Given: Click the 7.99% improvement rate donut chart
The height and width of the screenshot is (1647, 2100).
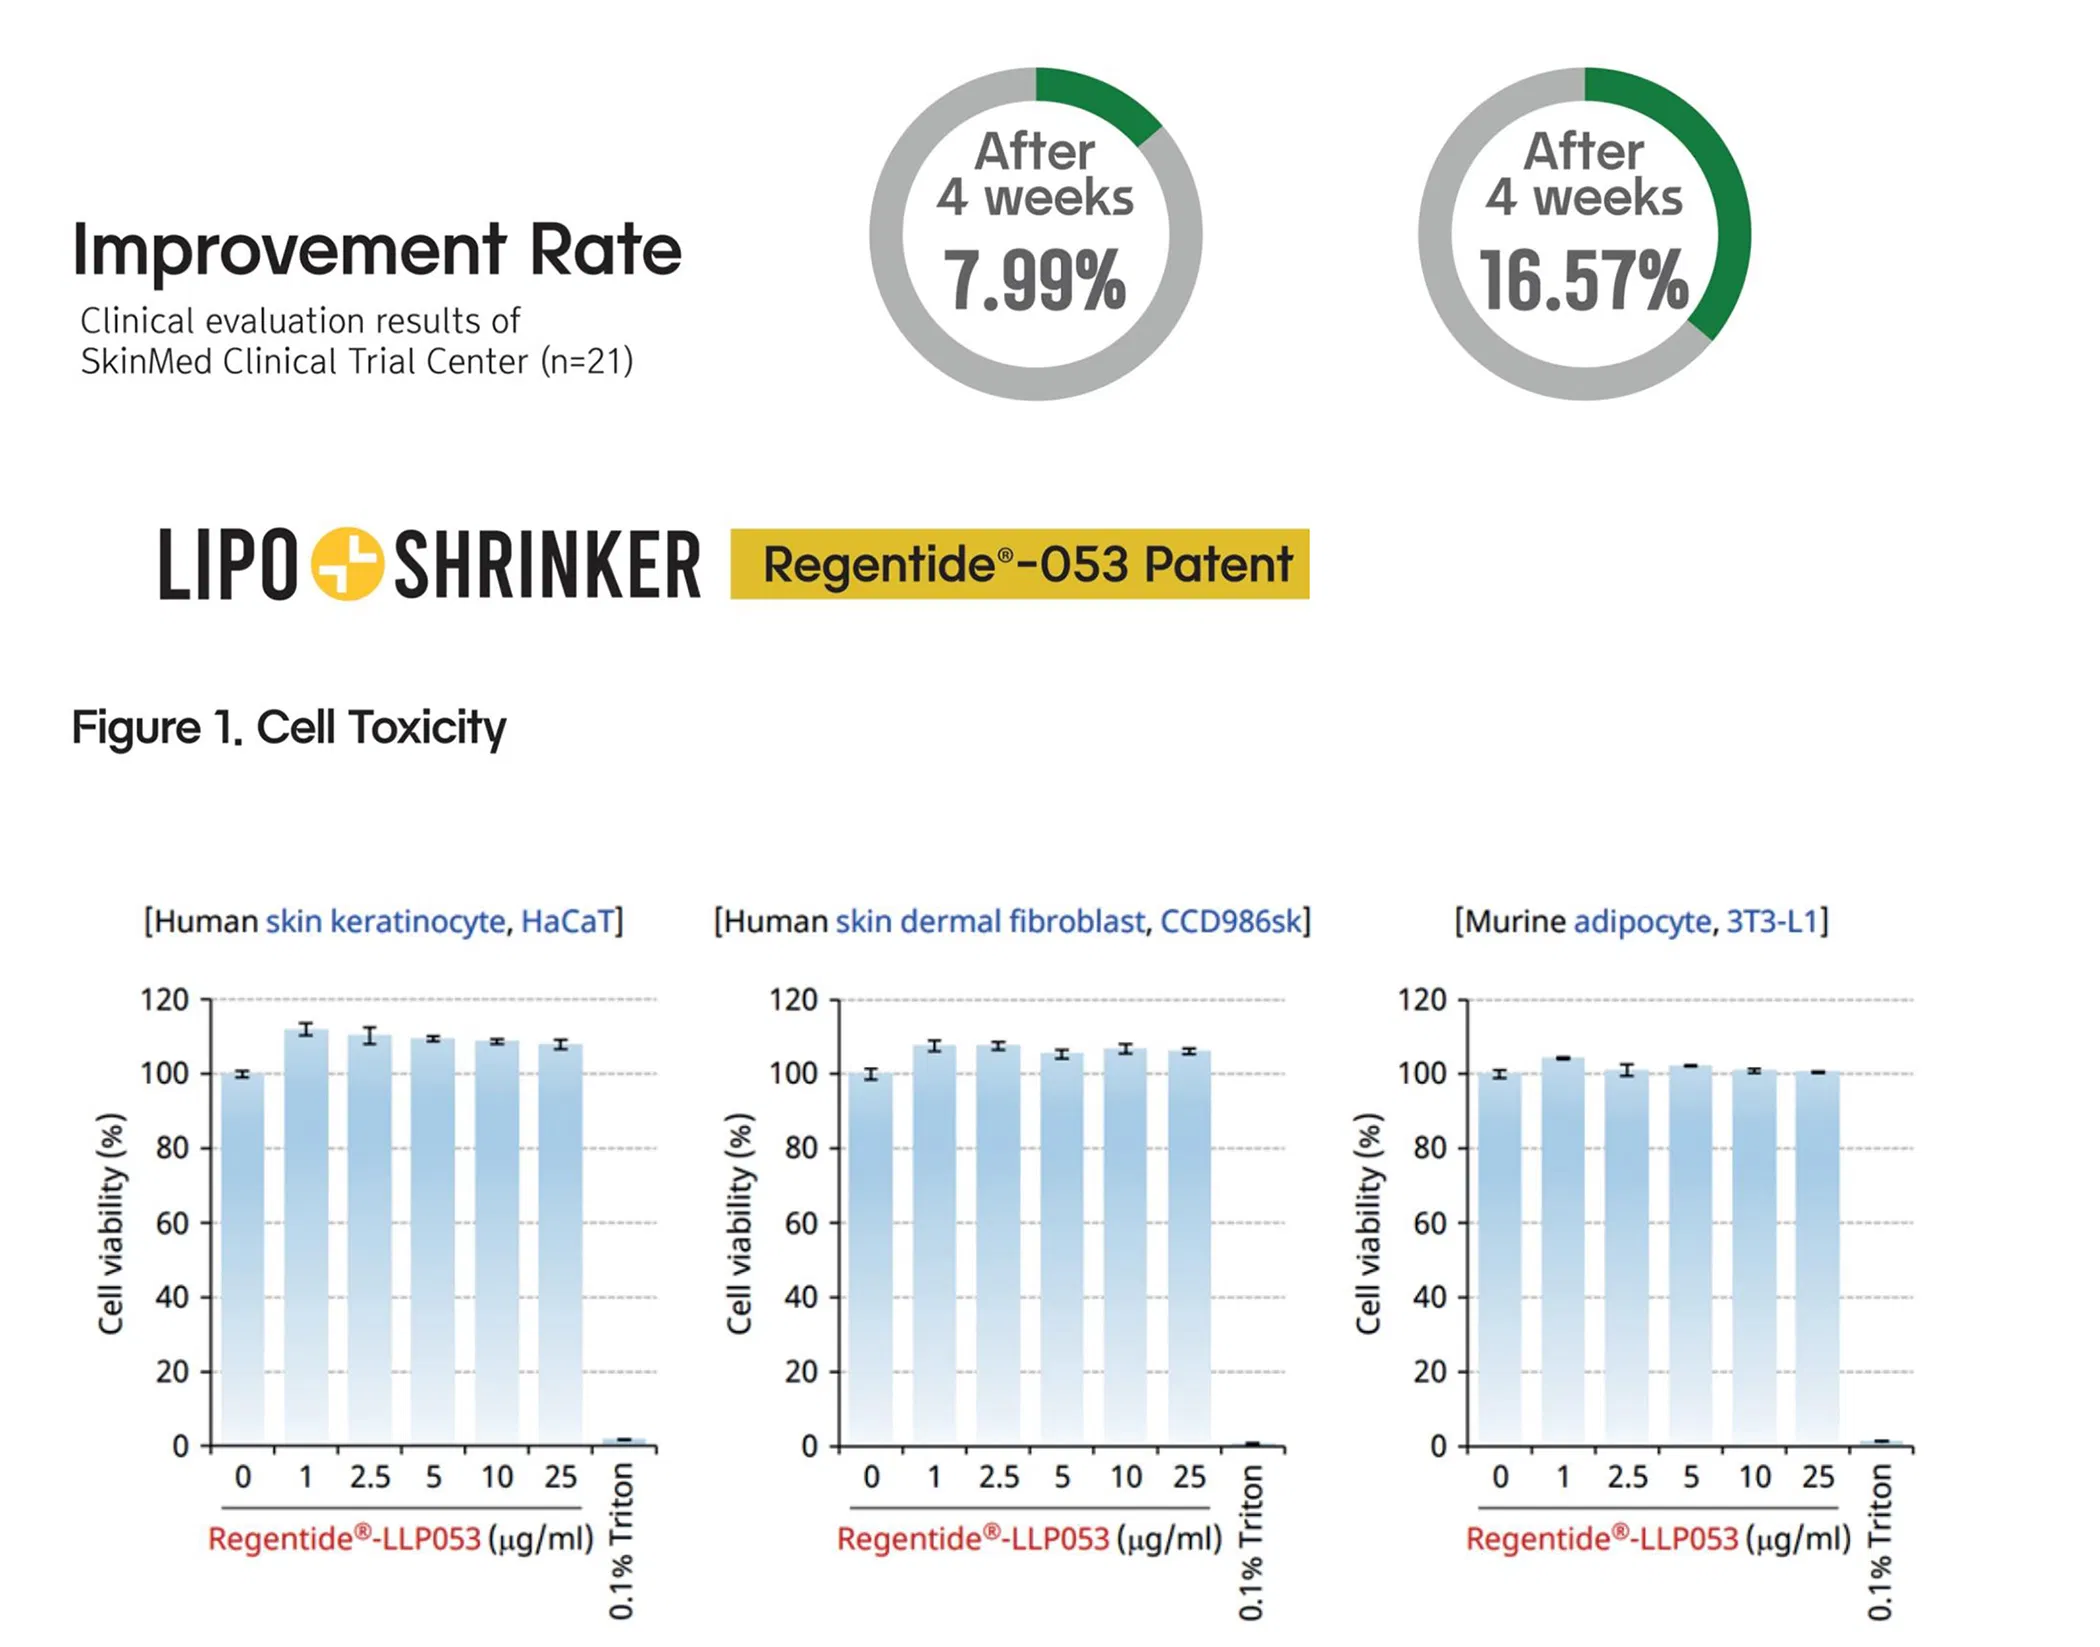Looking at the screenshot, I should pyautogui.click(x=1035, y=234).
